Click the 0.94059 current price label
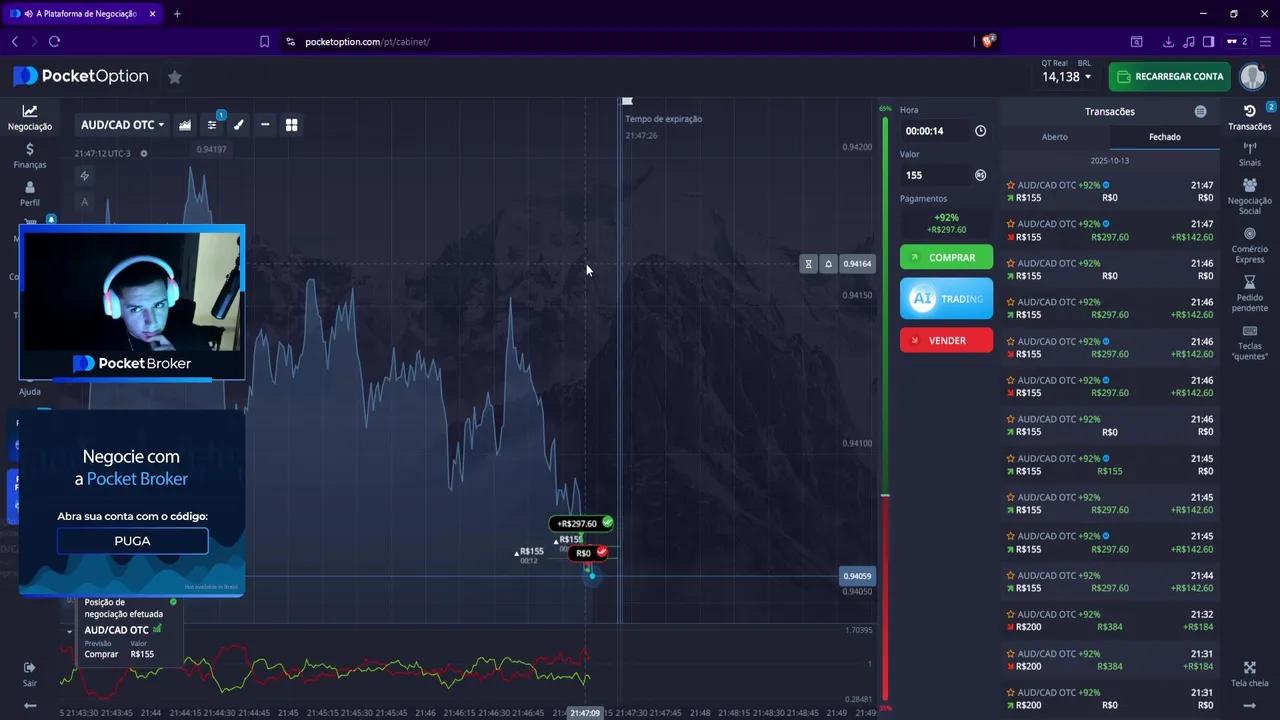 pyautogui.click(x=857, y=576)
